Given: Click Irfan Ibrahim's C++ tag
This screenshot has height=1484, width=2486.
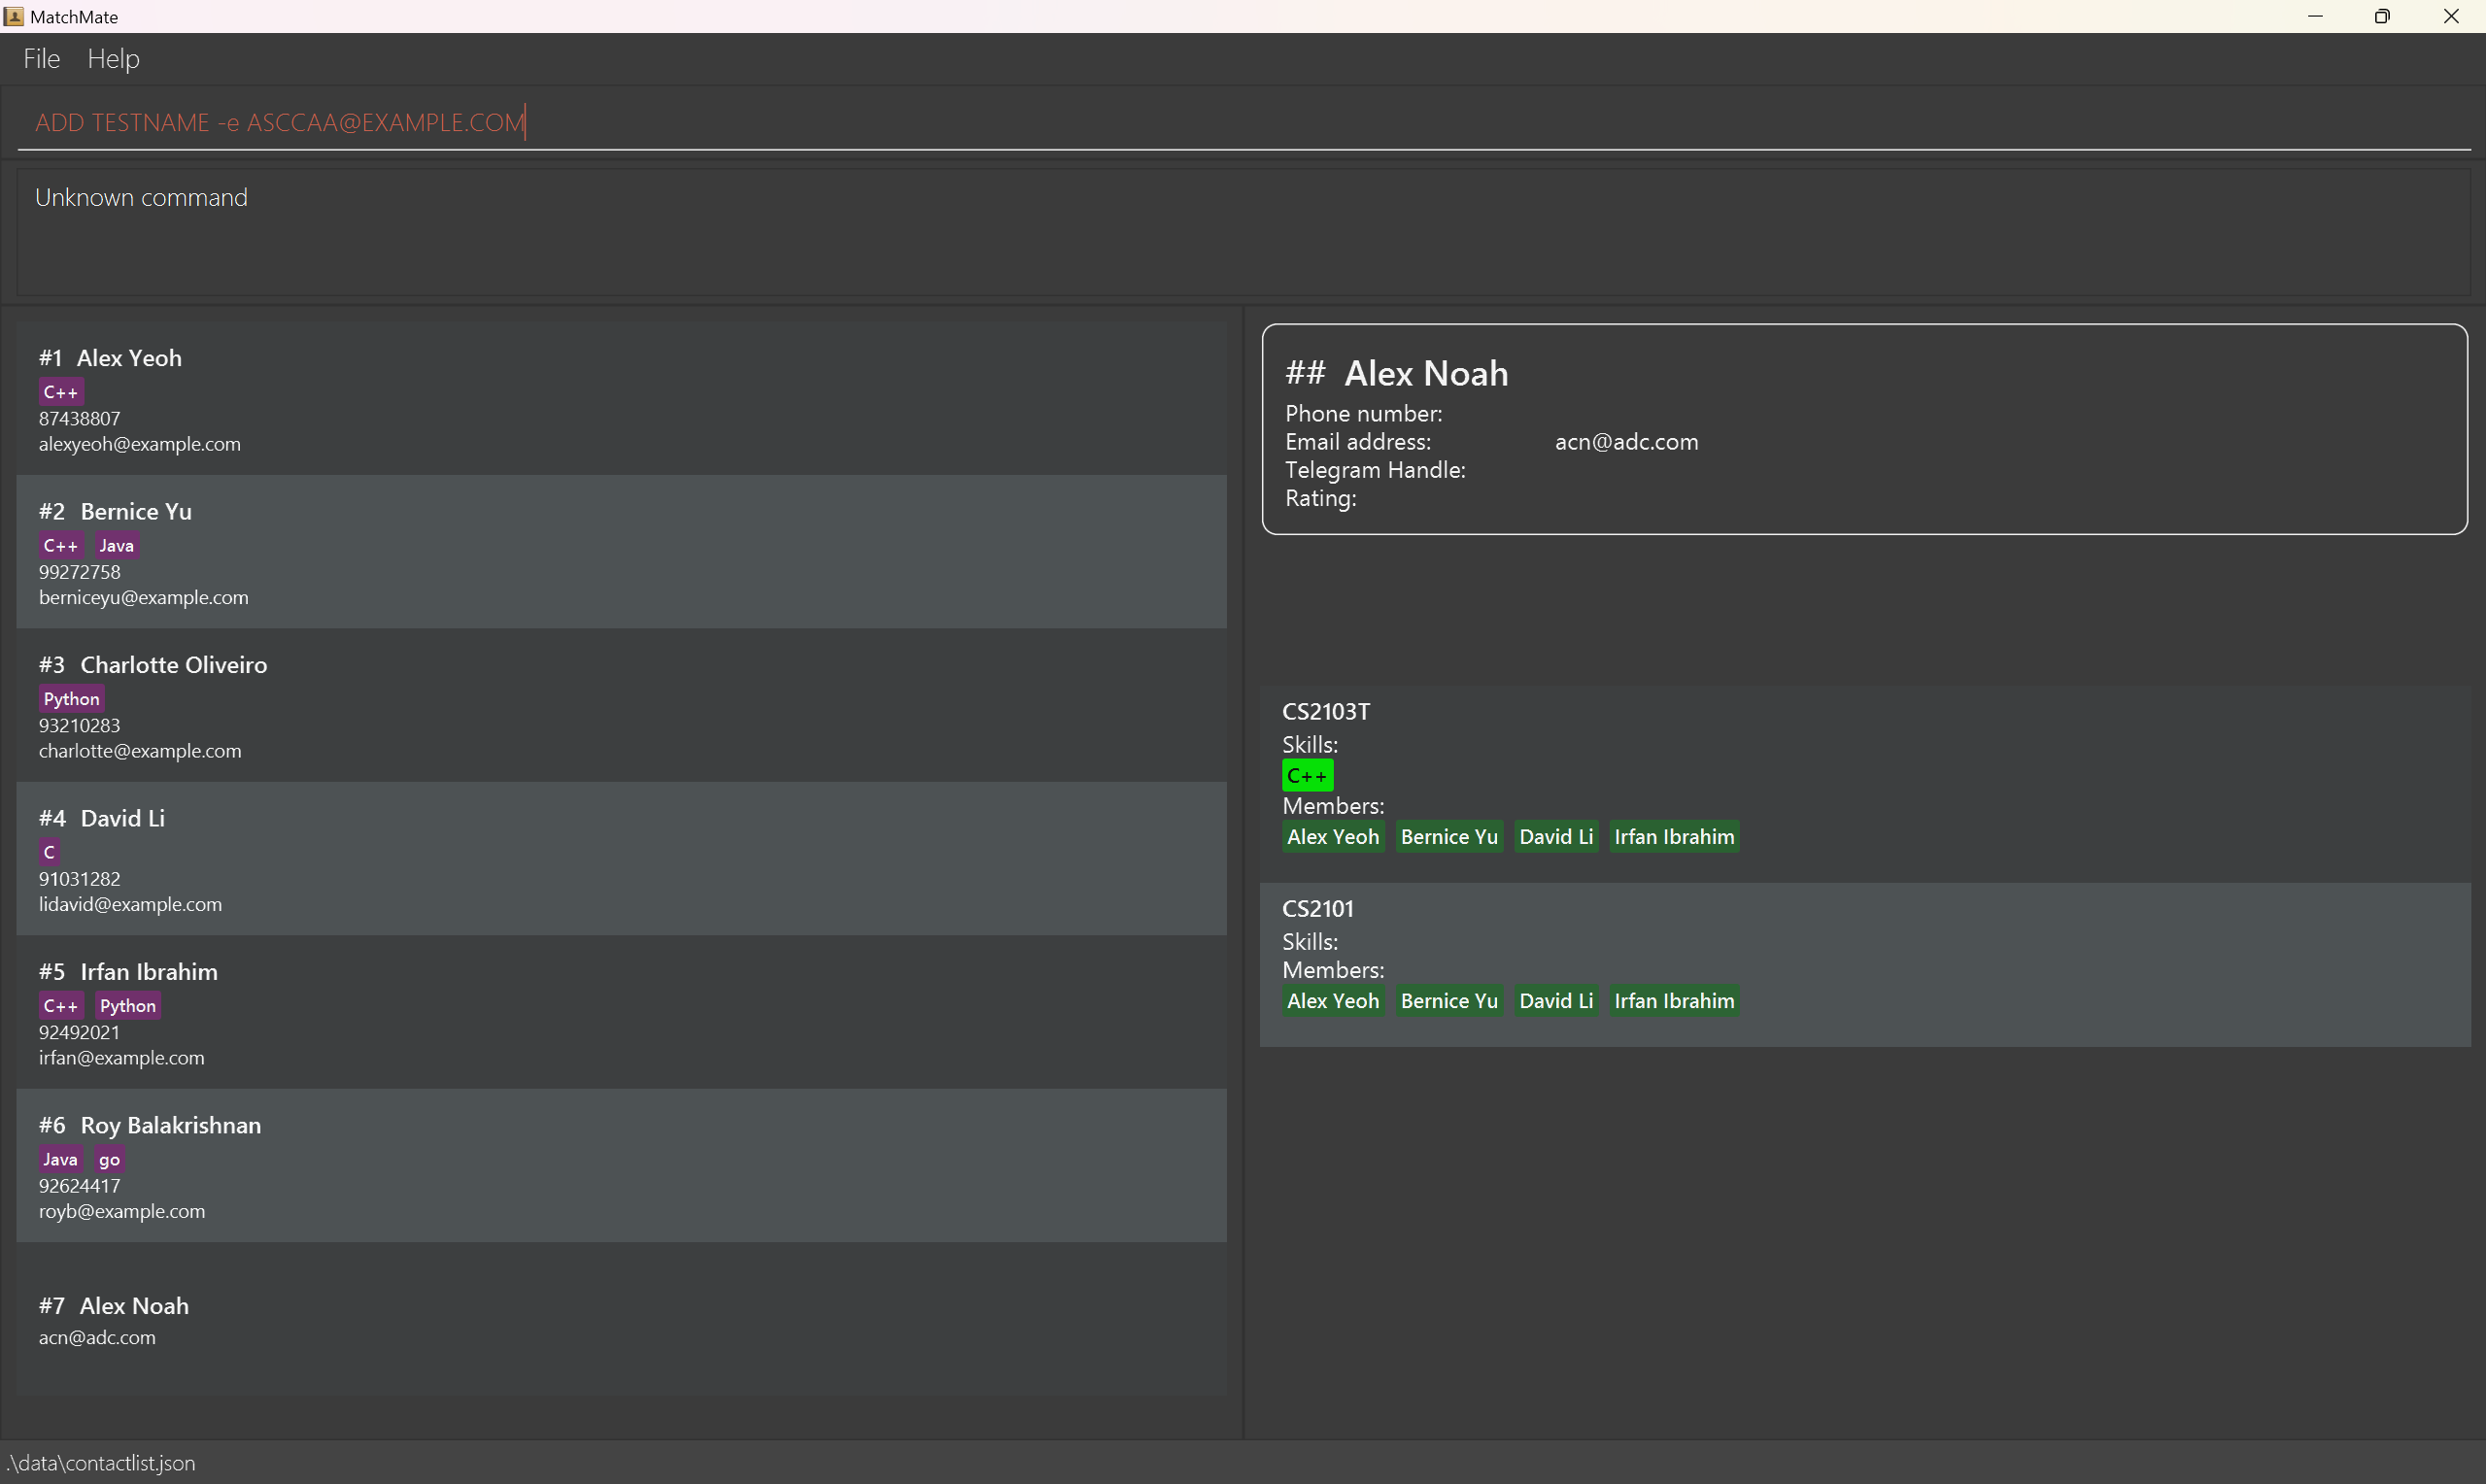Looking at the screenshot, I should point(61,1006).
